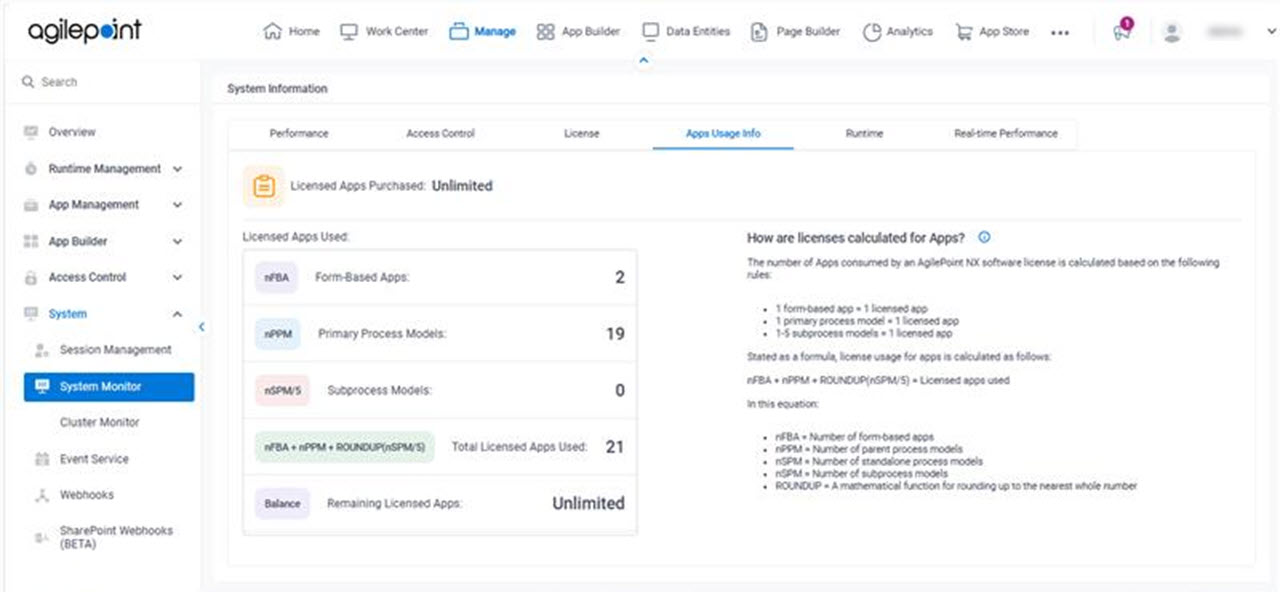The image size is (1280, 592).
Task: Click the user profile avatar
Action: 1173,32
